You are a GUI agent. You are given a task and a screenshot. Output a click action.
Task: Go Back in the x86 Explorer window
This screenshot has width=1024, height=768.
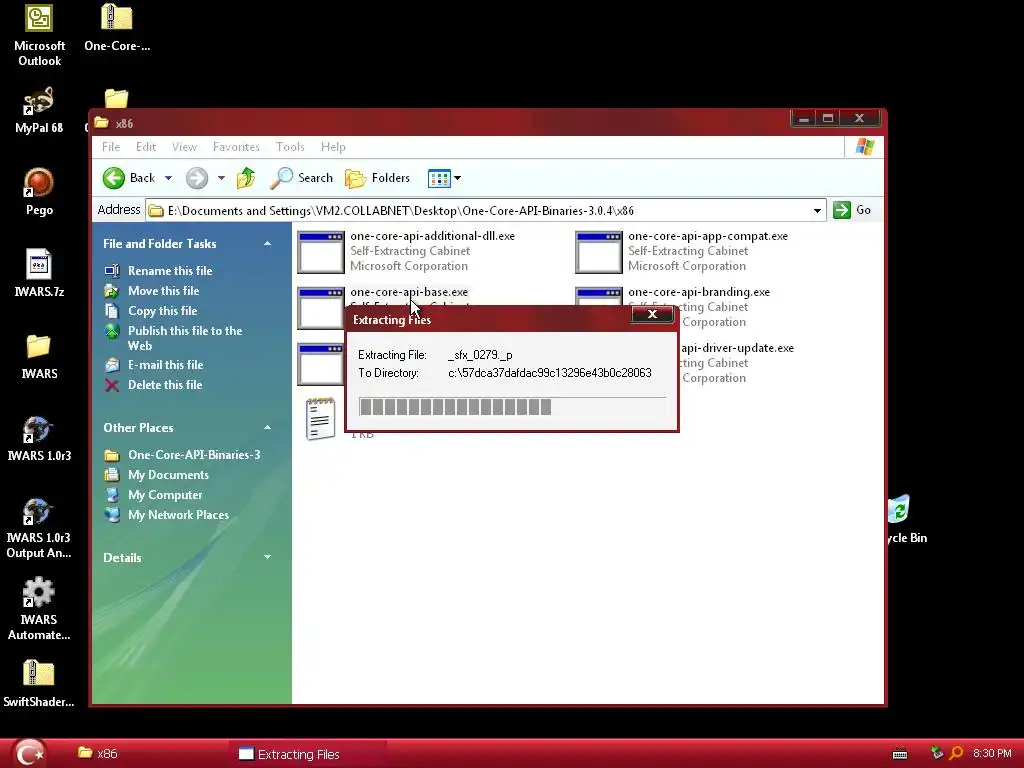129,178
